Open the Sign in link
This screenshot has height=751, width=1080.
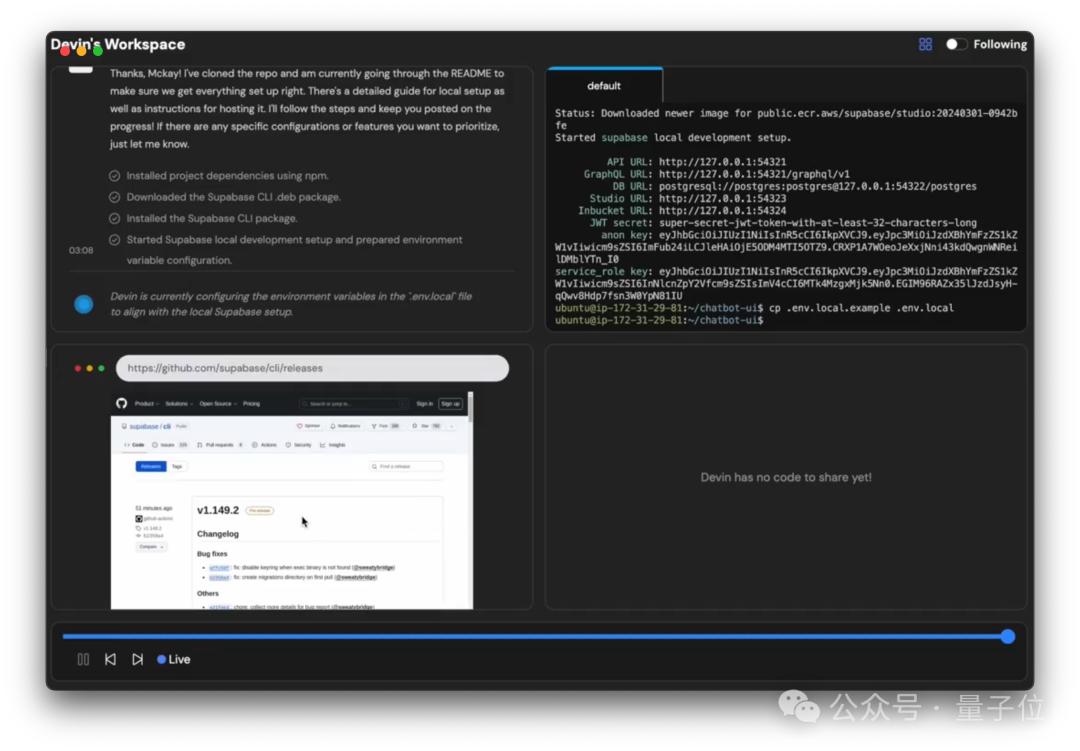pyautogui.click(x=424, y=404)
